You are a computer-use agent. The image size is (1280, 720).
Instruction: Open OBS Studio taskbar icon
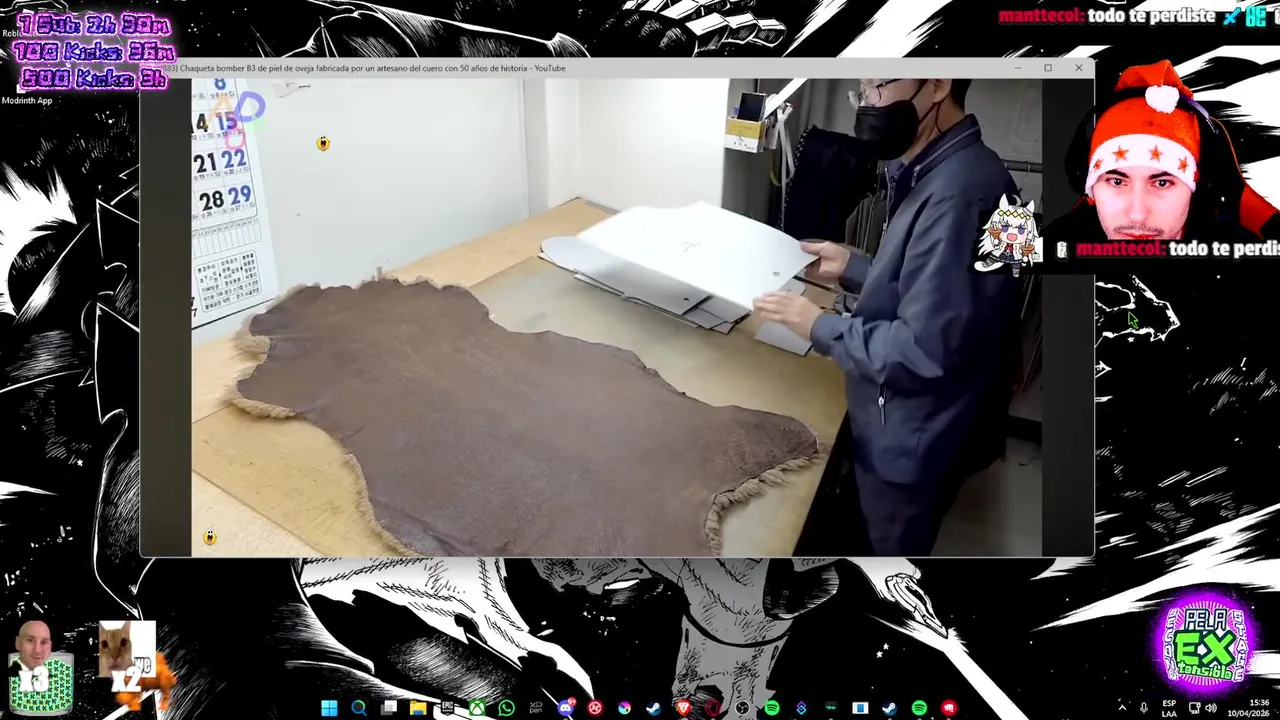[742, 708]
